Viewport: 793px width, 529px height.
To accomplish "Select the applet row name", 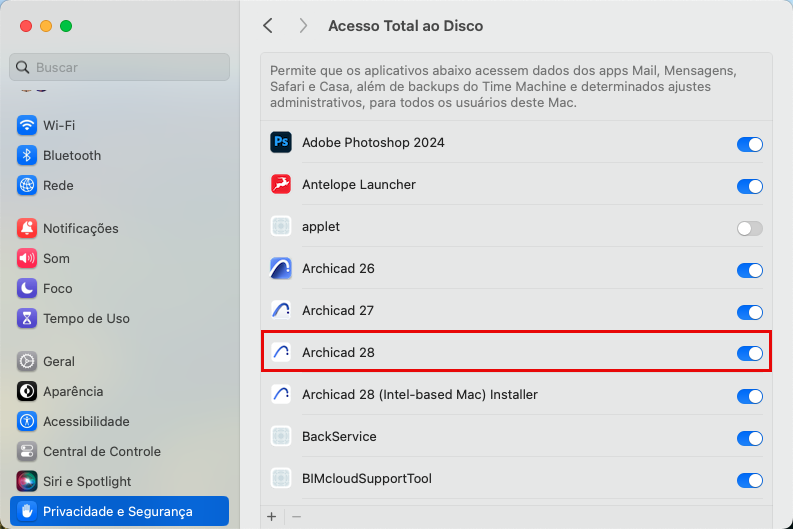I will tap(321, 227).
